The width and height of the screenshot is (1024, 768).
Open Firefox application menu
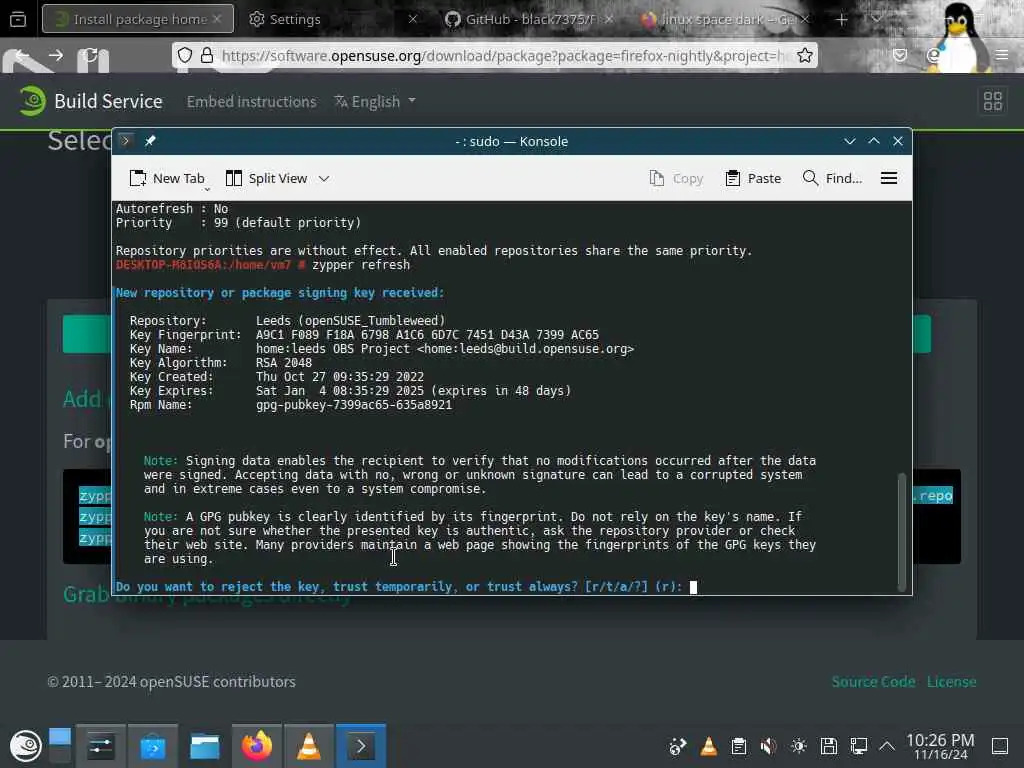pyautogui.click(x=1002, y=56)
